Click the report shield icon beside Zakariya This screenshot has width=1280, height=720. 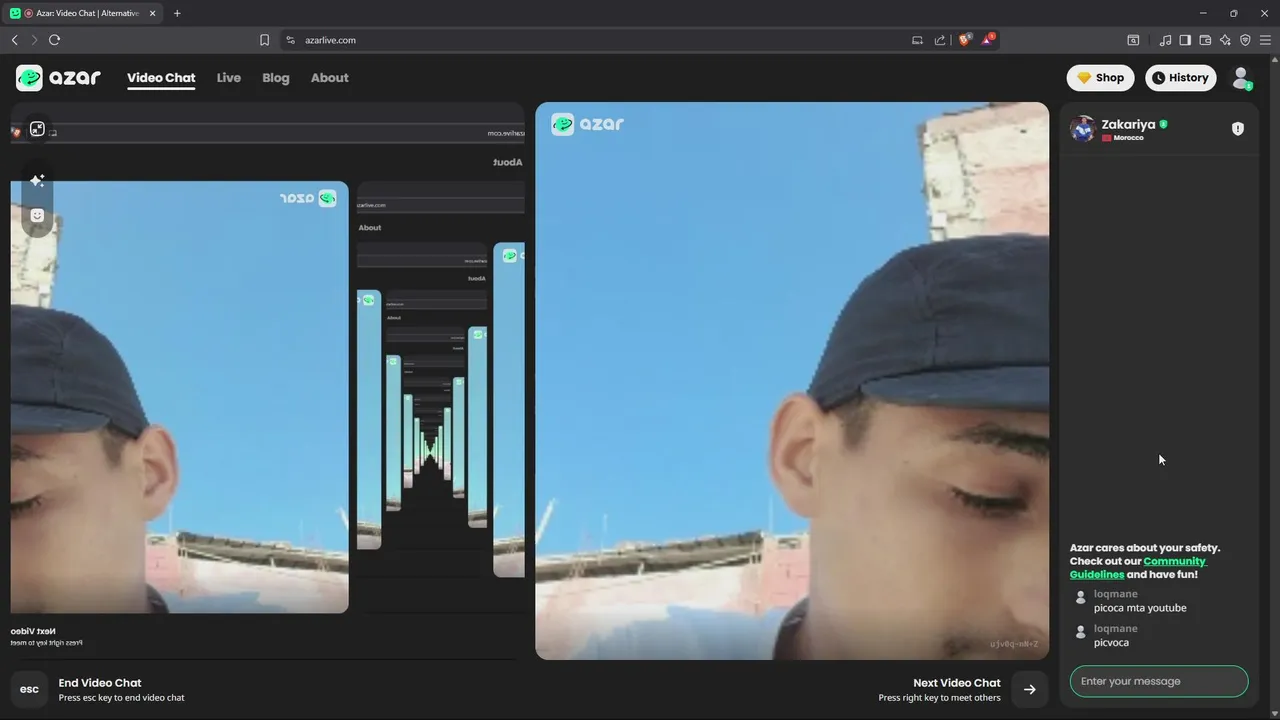coord(1238,129)
